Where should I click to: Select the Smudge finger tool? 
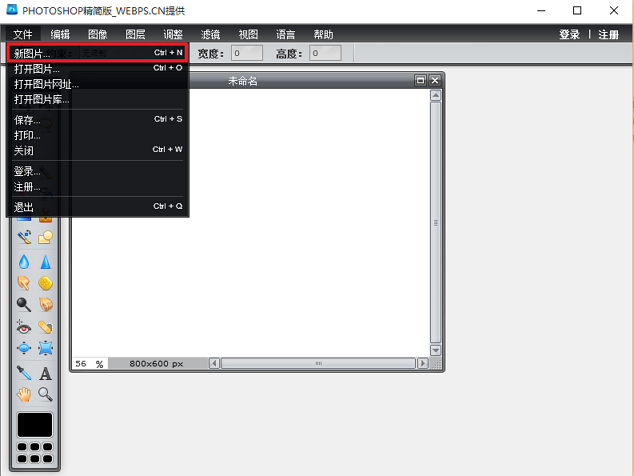click(x=24, y=283)
